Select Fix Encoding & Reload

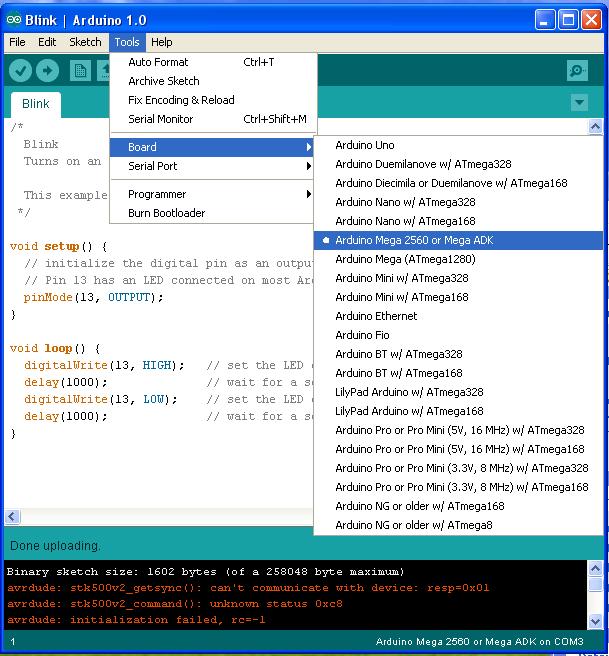[211, 100]
